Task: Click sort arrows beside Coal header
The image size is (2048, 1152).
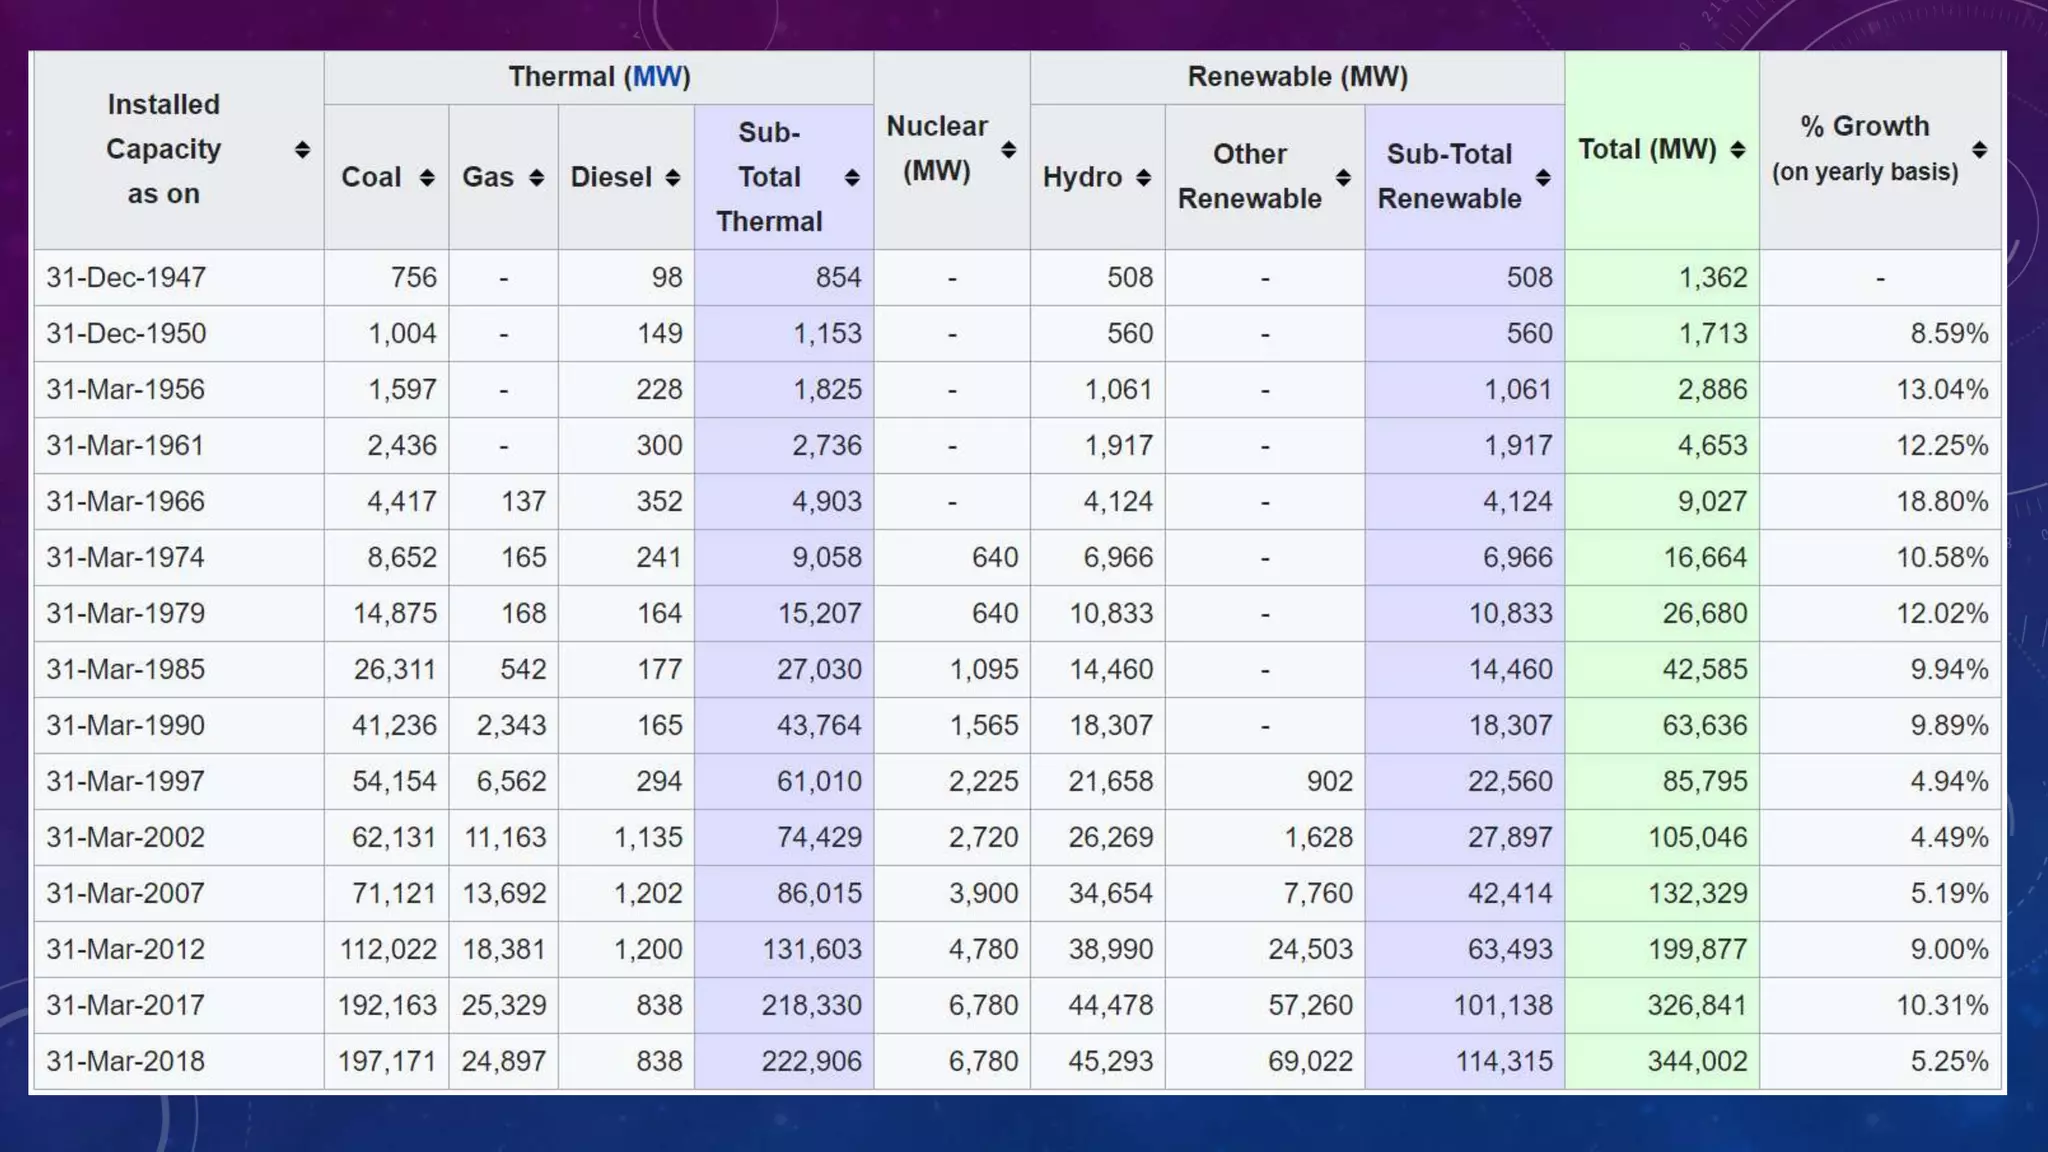Action: point(427,178)
